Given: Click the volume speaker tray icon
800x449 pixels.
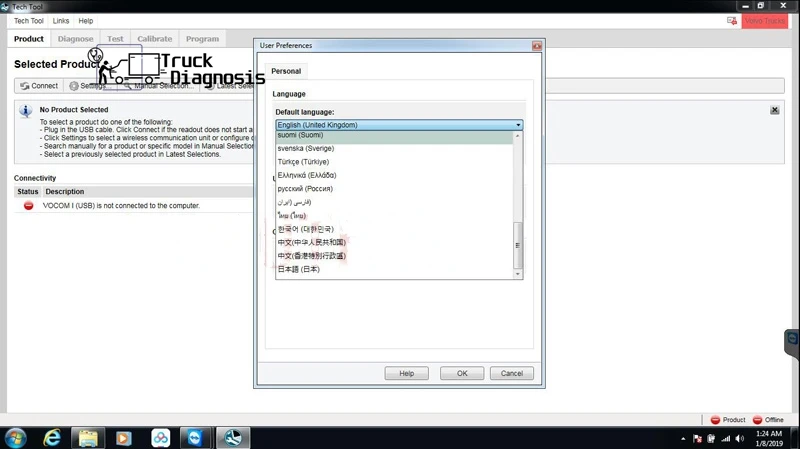Looking at the screenshot, I should click(740, 439).
